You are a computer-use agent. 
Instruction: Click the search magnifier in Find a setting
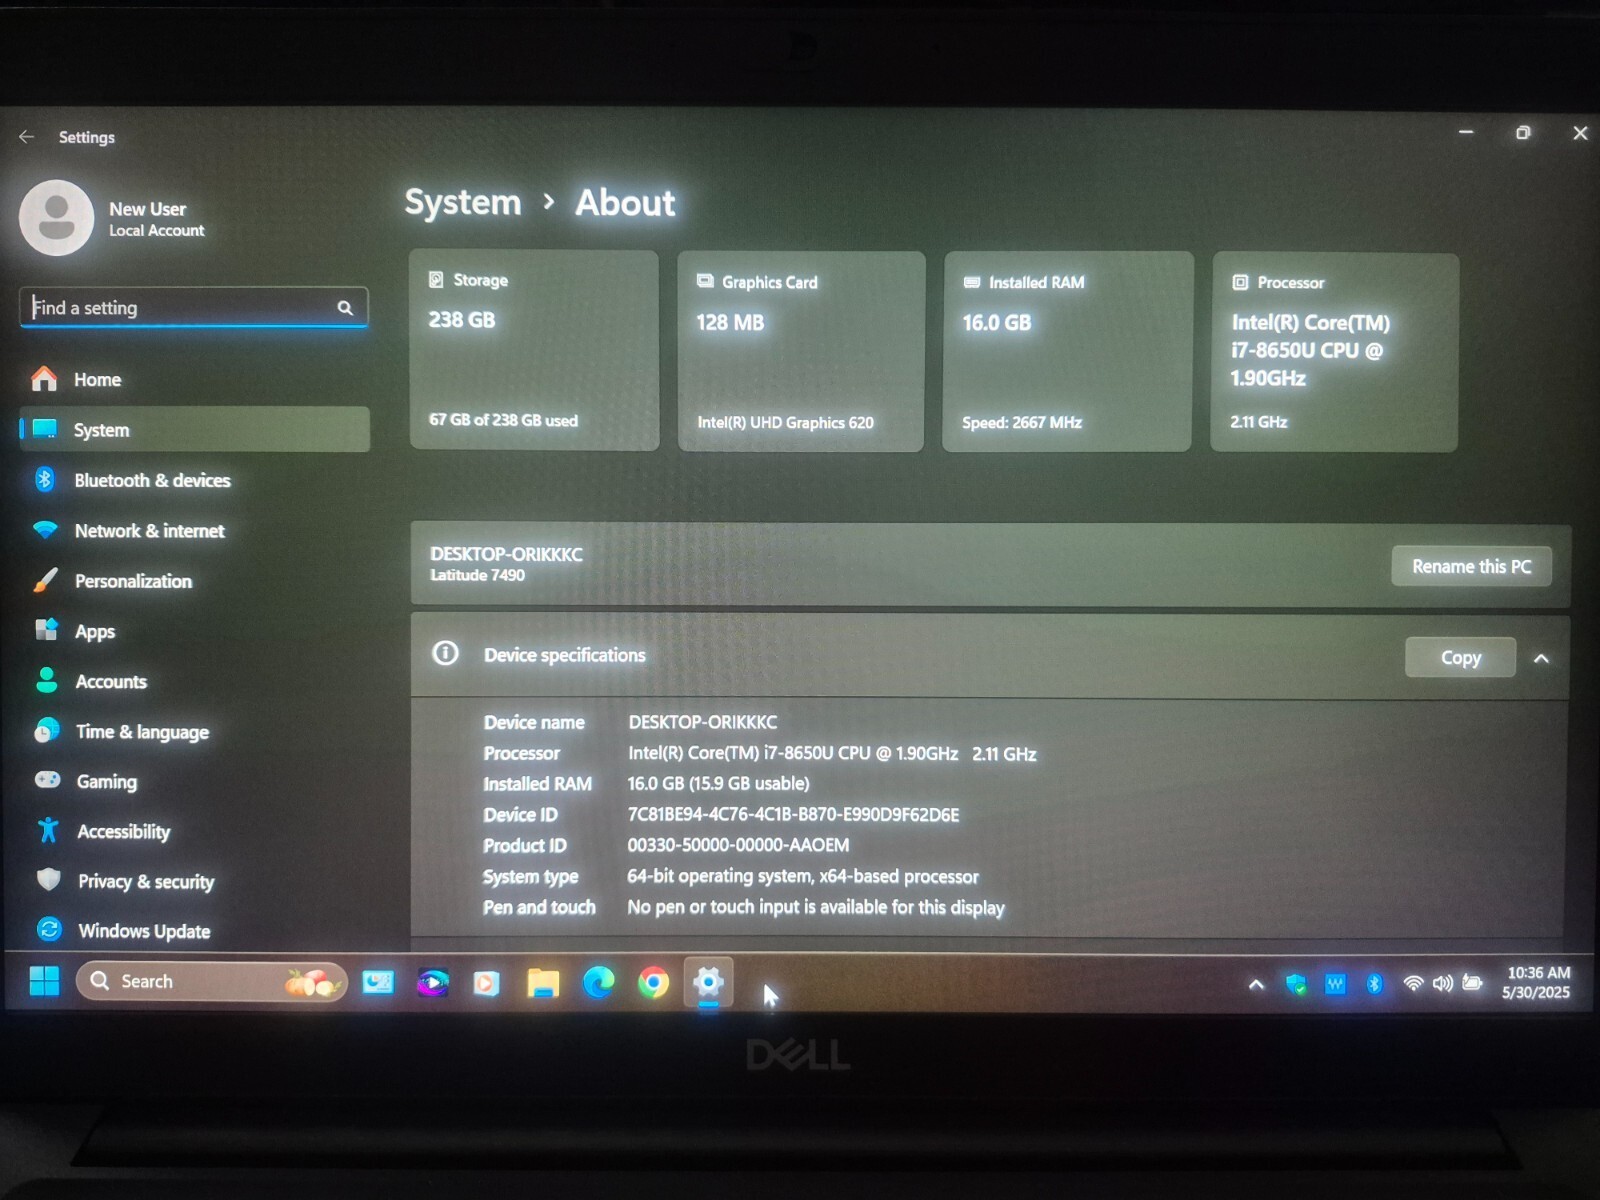click(x=345, y=308)
